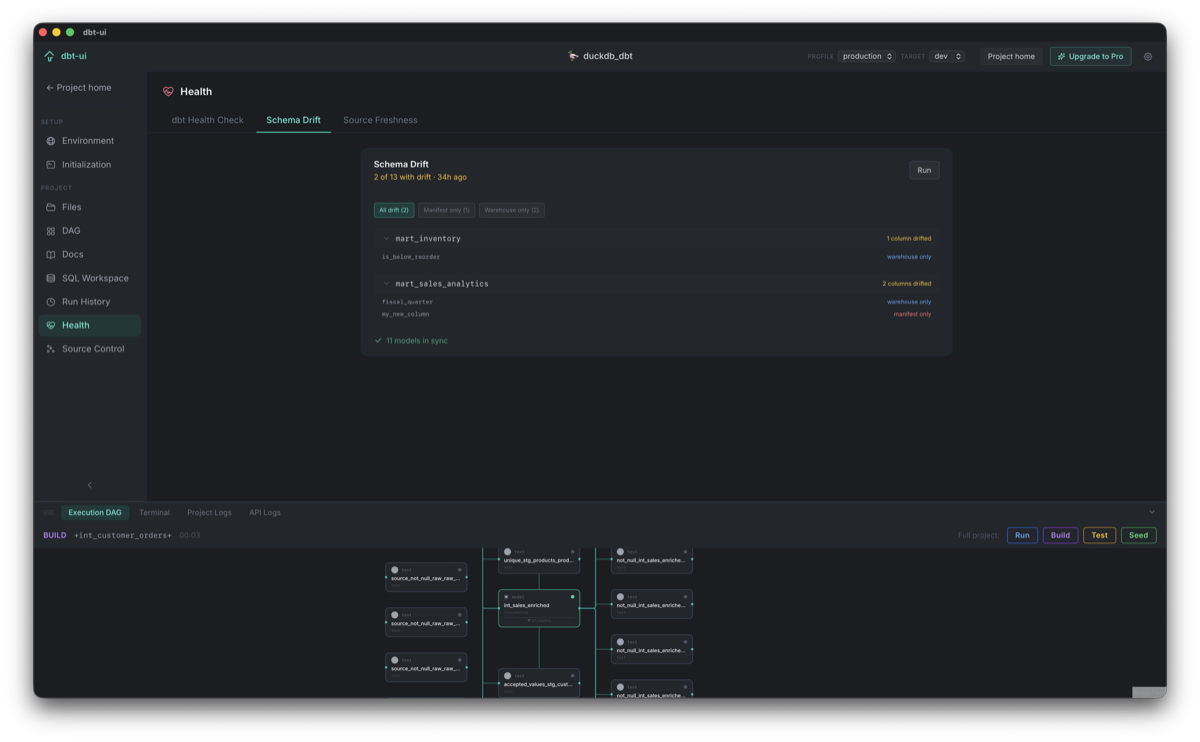Select the Warehouse only (2) filter

tap(512, 210)
